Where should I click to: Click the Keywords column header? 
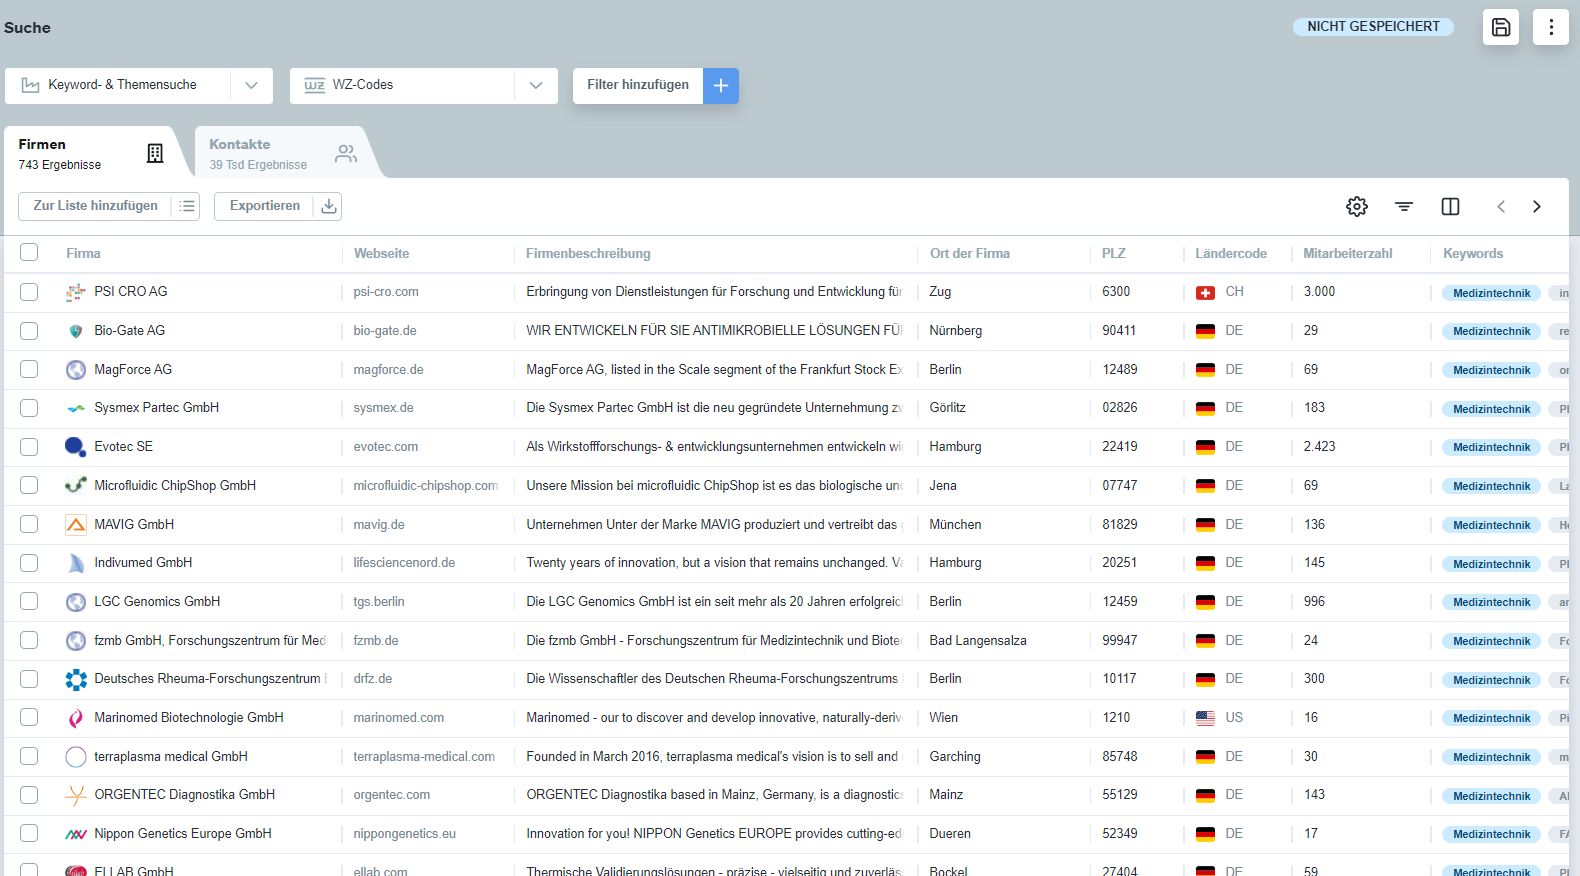click(x=1473, y=253)
